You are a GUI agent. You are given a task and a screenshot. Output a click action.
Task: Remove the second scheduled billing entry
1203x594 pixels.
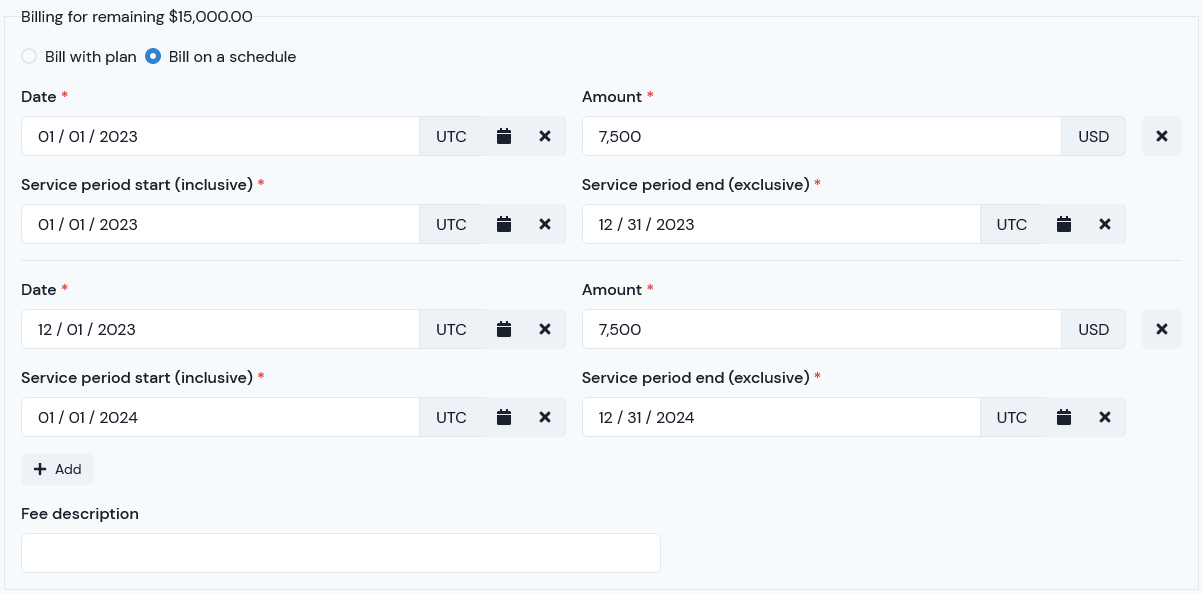point(1162,329)
